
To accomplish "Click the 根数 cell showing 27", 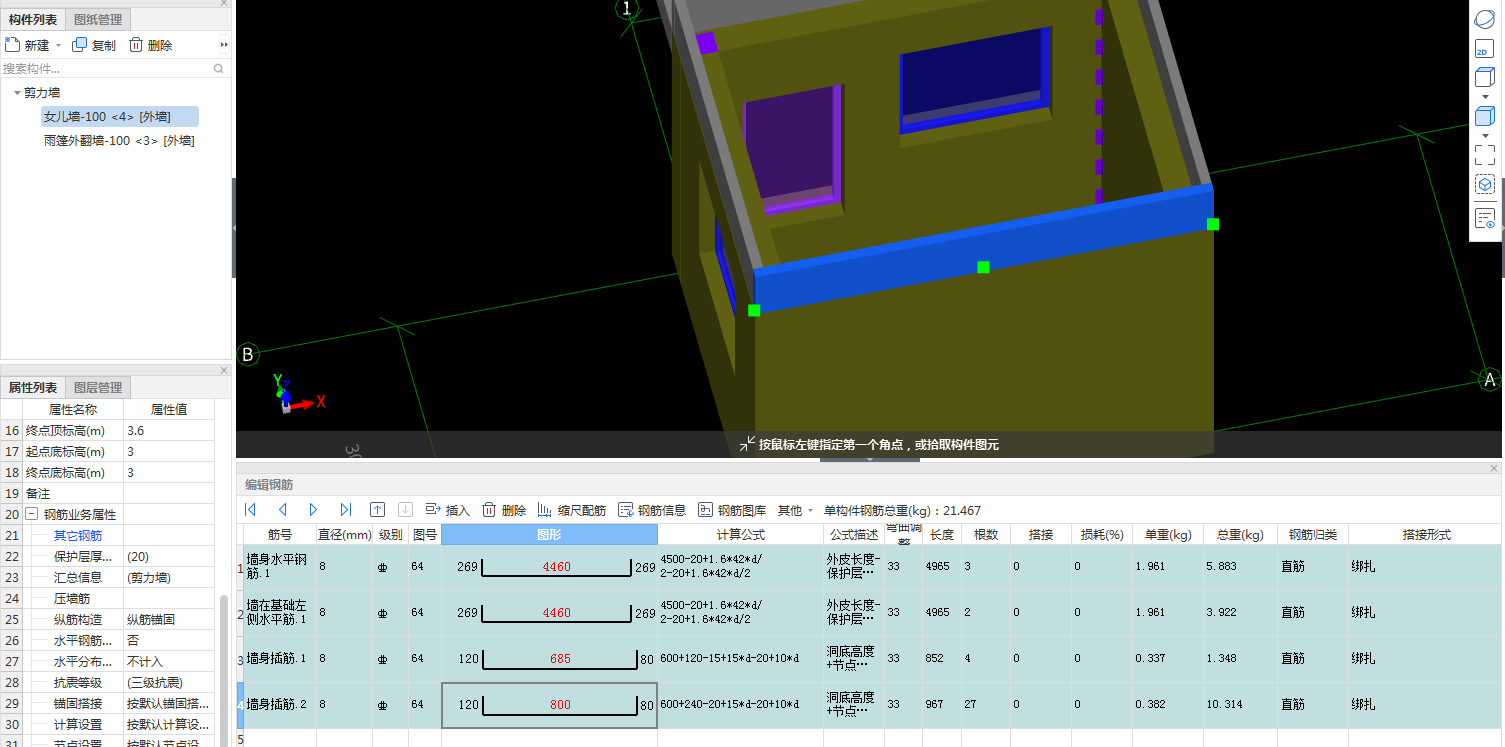I will (x=985, y=704).
